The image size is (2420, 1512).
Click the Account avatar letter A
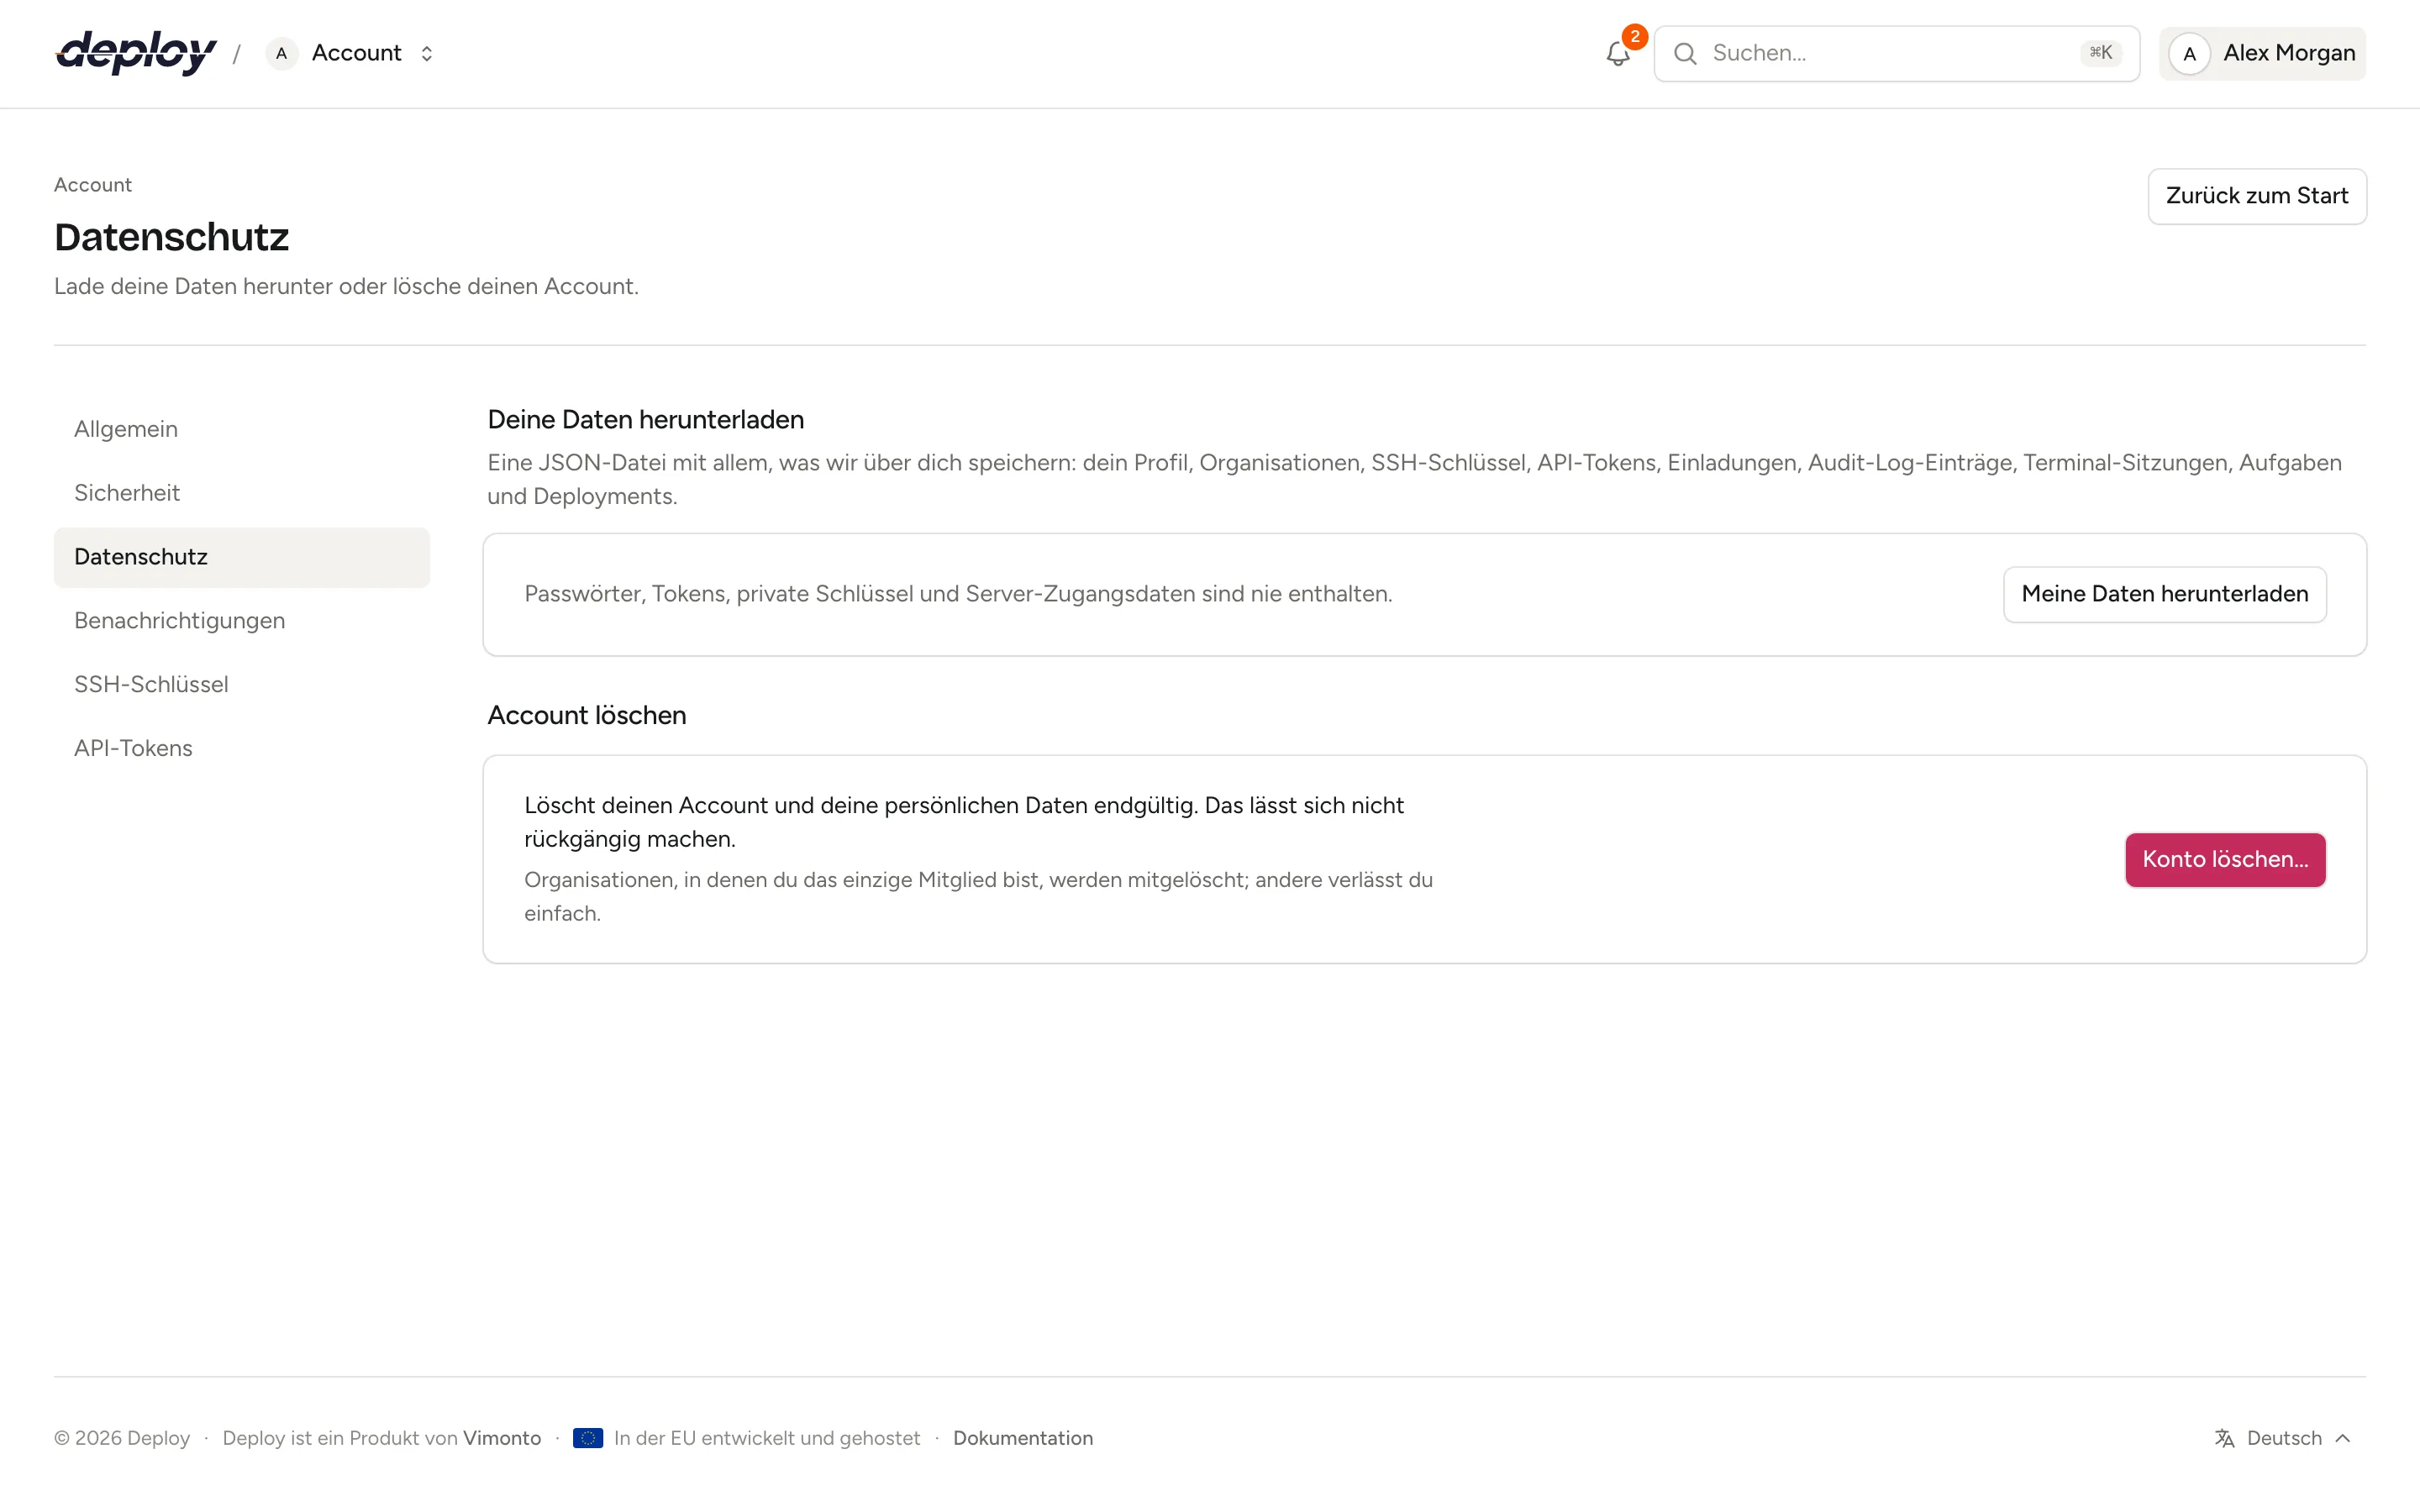[282, 54]
